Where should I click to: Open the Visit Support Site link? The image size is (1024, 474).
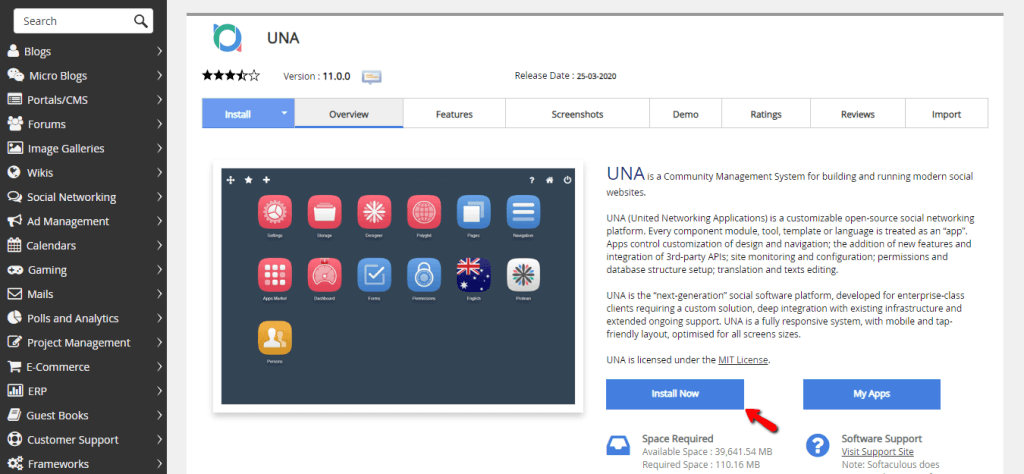tap(877, 452)
